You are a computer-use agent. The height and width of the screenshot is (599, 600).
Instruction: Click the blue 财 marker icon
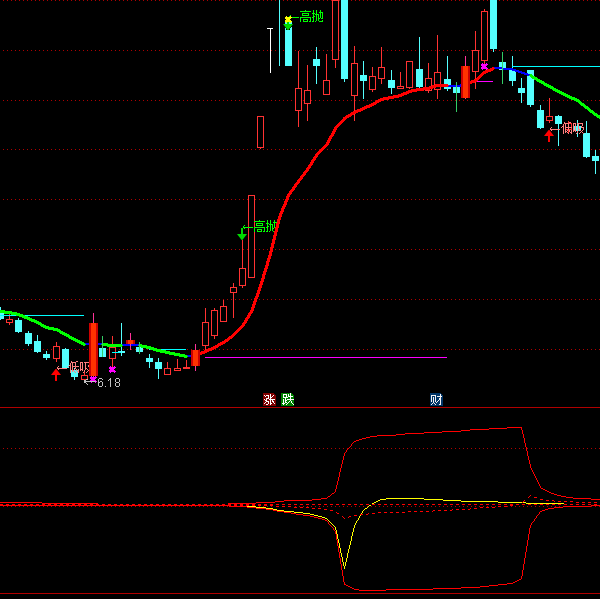tap(436, 400)
